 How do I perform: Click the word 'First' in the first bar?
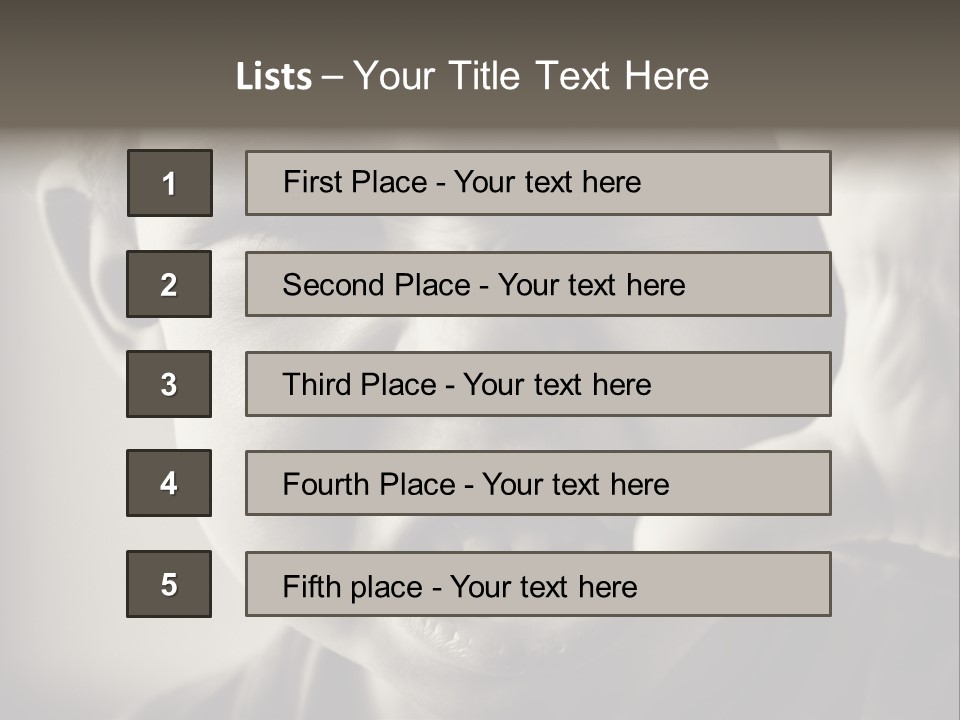pyautogui.click(x=312, y=183)
